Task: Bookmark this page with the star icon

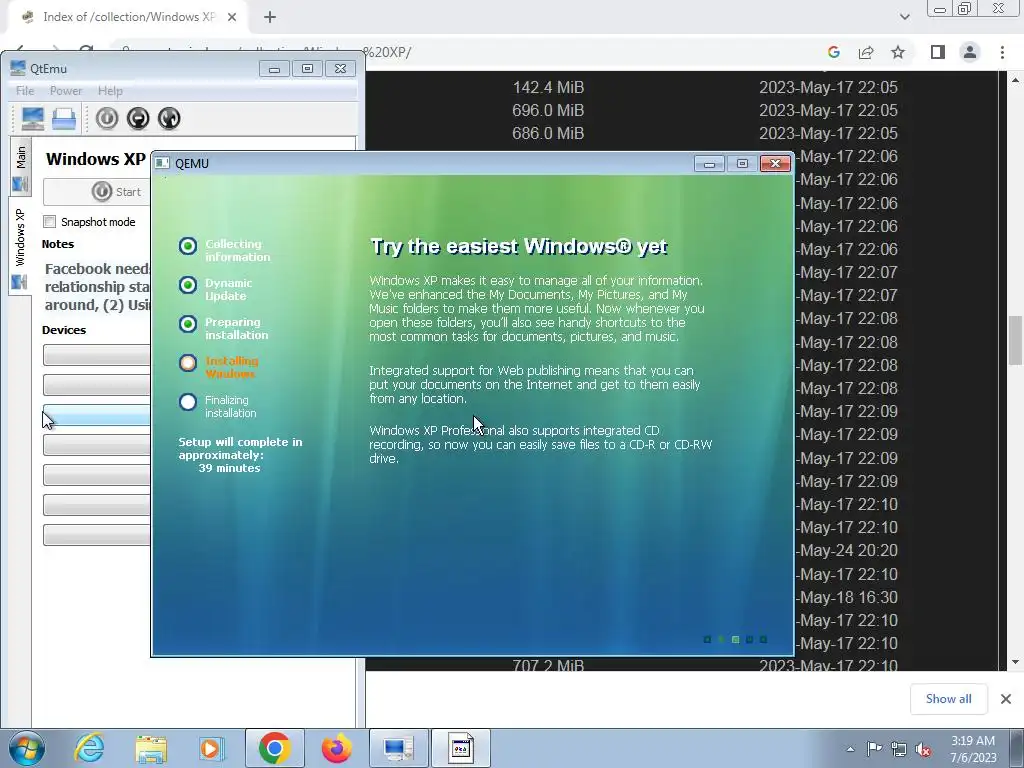Action: coord(898,52)
